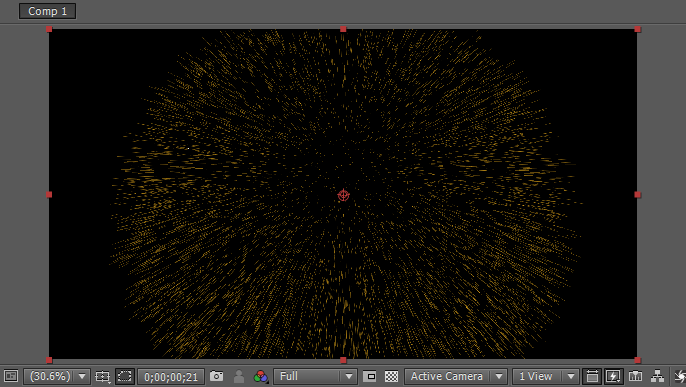Image resolution: width=686 pixels, height=387 pixels.
Task: Click Always Preview This View icon
Action: click(11, 376)
